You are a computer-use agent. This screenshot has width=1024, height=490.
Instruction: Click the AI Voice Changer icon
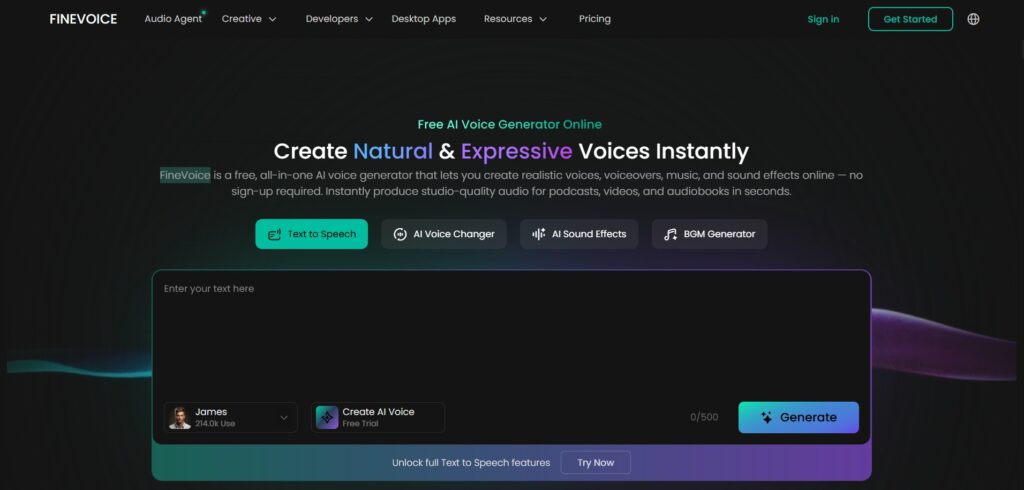(x=400, y=234)
